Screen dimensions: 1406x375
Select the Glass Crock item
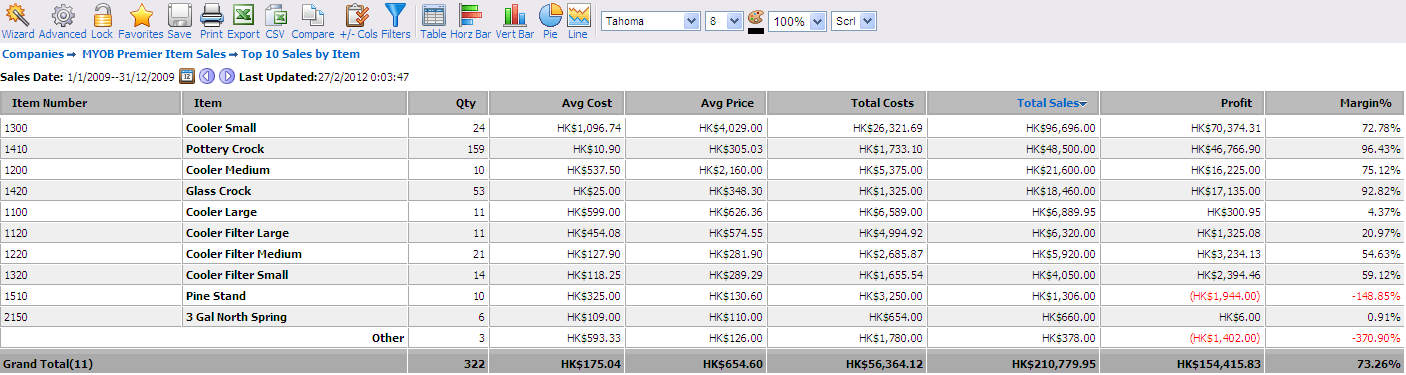(218, 191)
